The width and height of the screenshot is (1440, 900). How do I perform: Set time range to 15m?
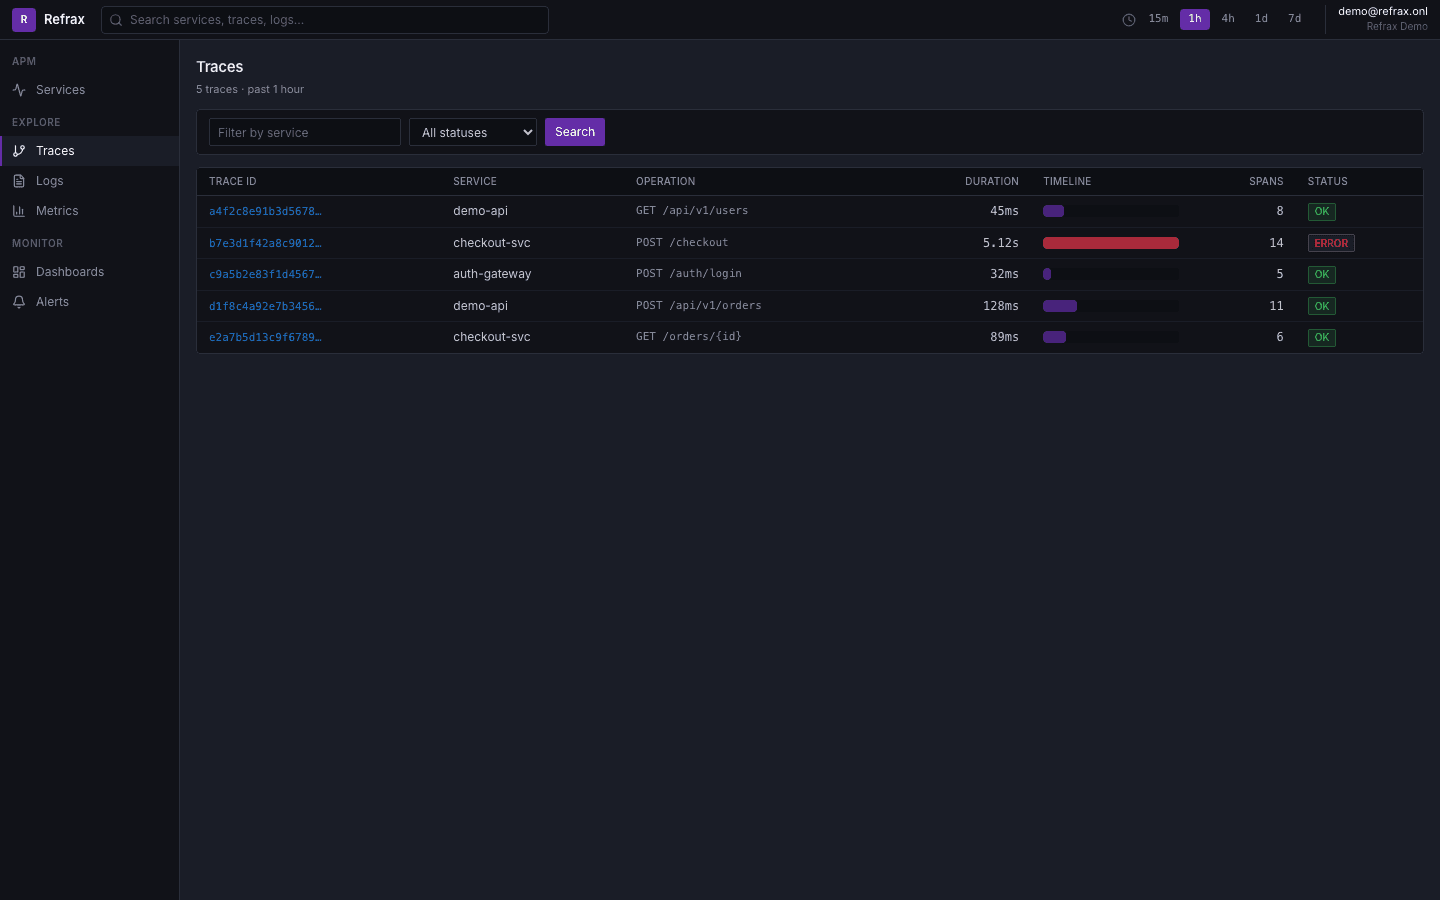1158,19
